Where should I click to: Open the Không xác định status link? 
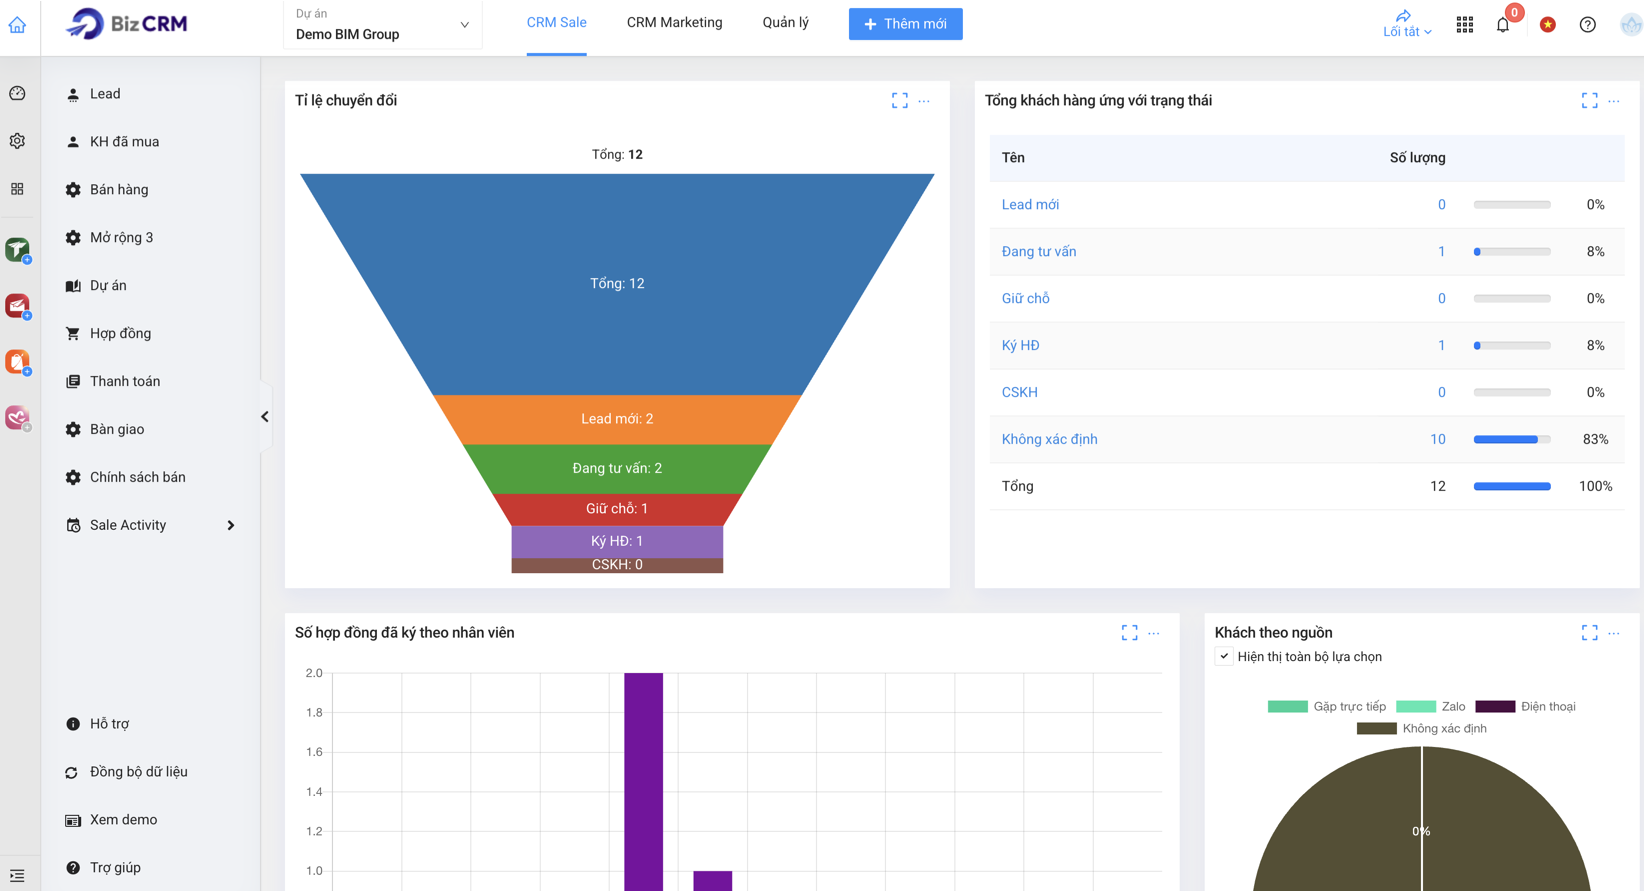click(1049, 440)
